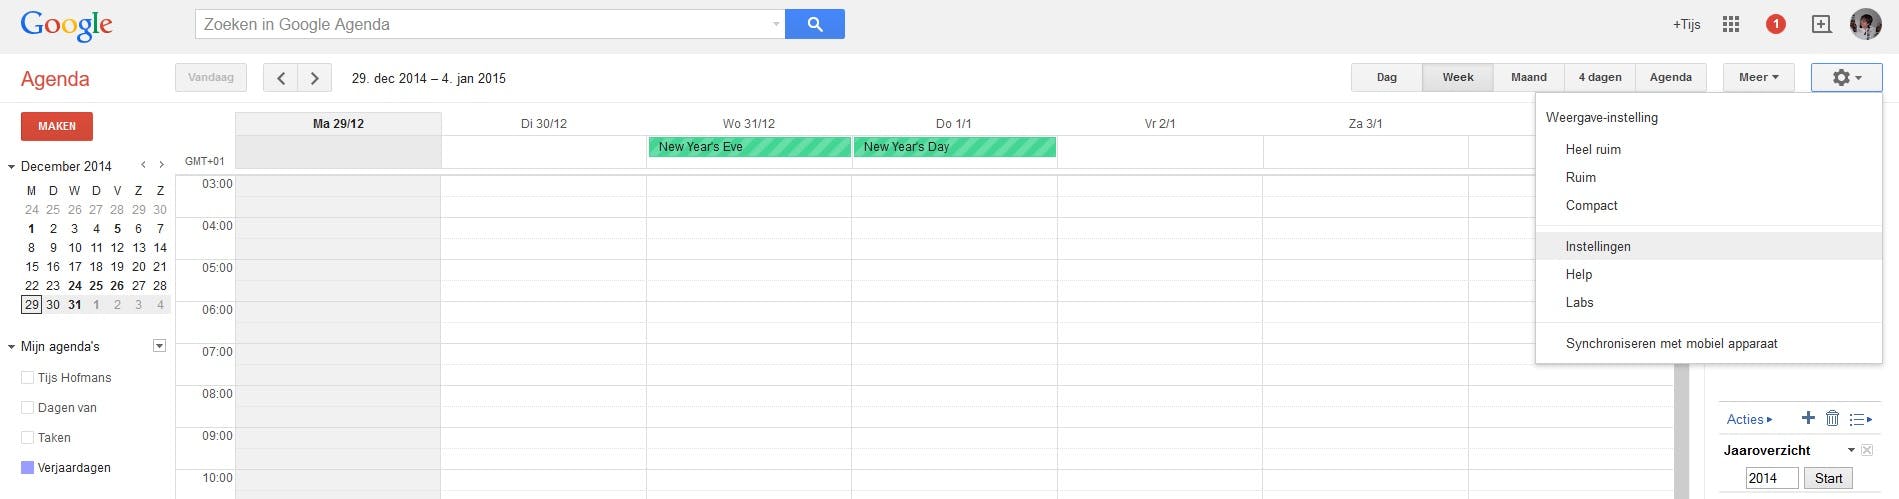
Task: Go to next week arrow
Action: (315, 78)
